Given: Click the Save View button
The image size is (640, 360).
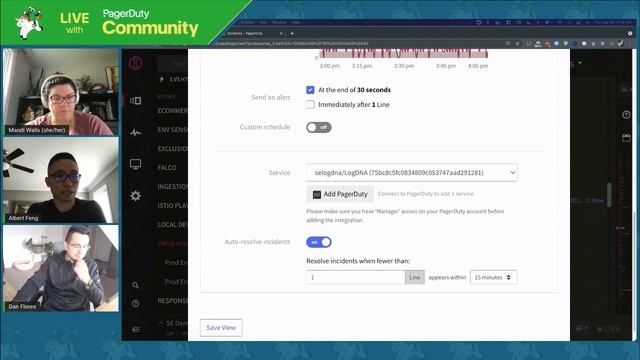Looking at the screenshot, I should pyautogui.click(x=221, y=328).
